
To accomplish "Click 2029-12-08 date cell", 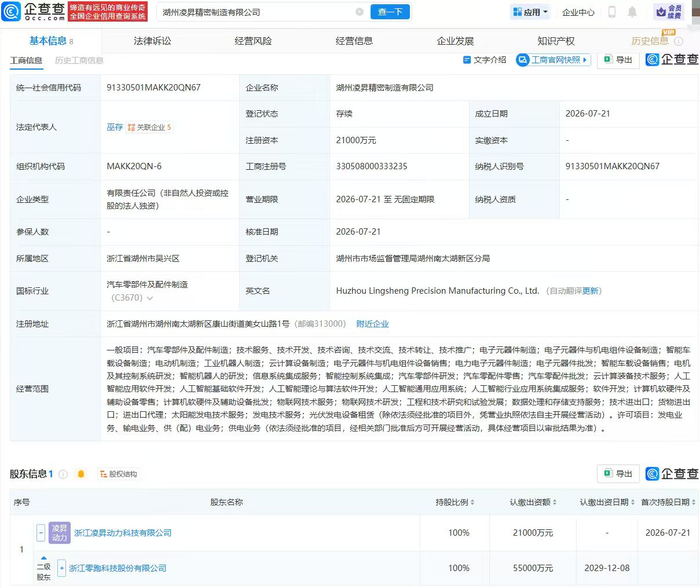I will pos(607,568).
